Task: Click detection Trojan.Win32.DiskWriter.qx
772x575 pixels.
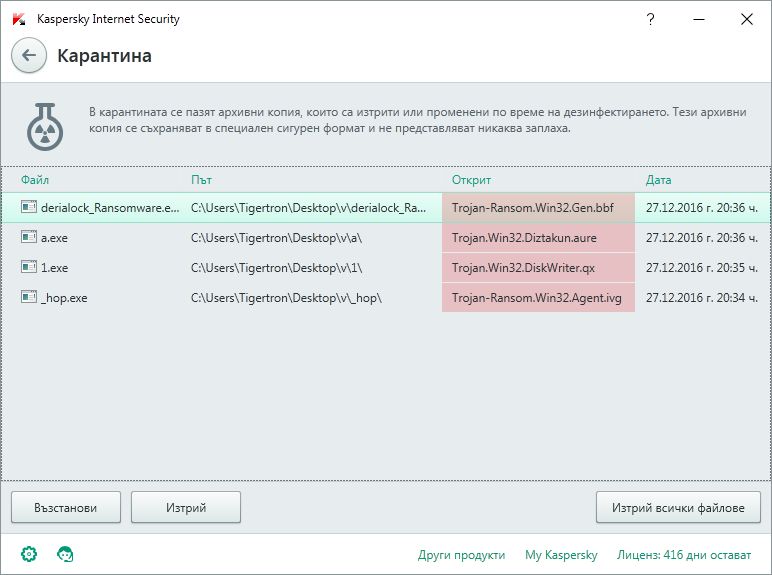Action: 523,268
